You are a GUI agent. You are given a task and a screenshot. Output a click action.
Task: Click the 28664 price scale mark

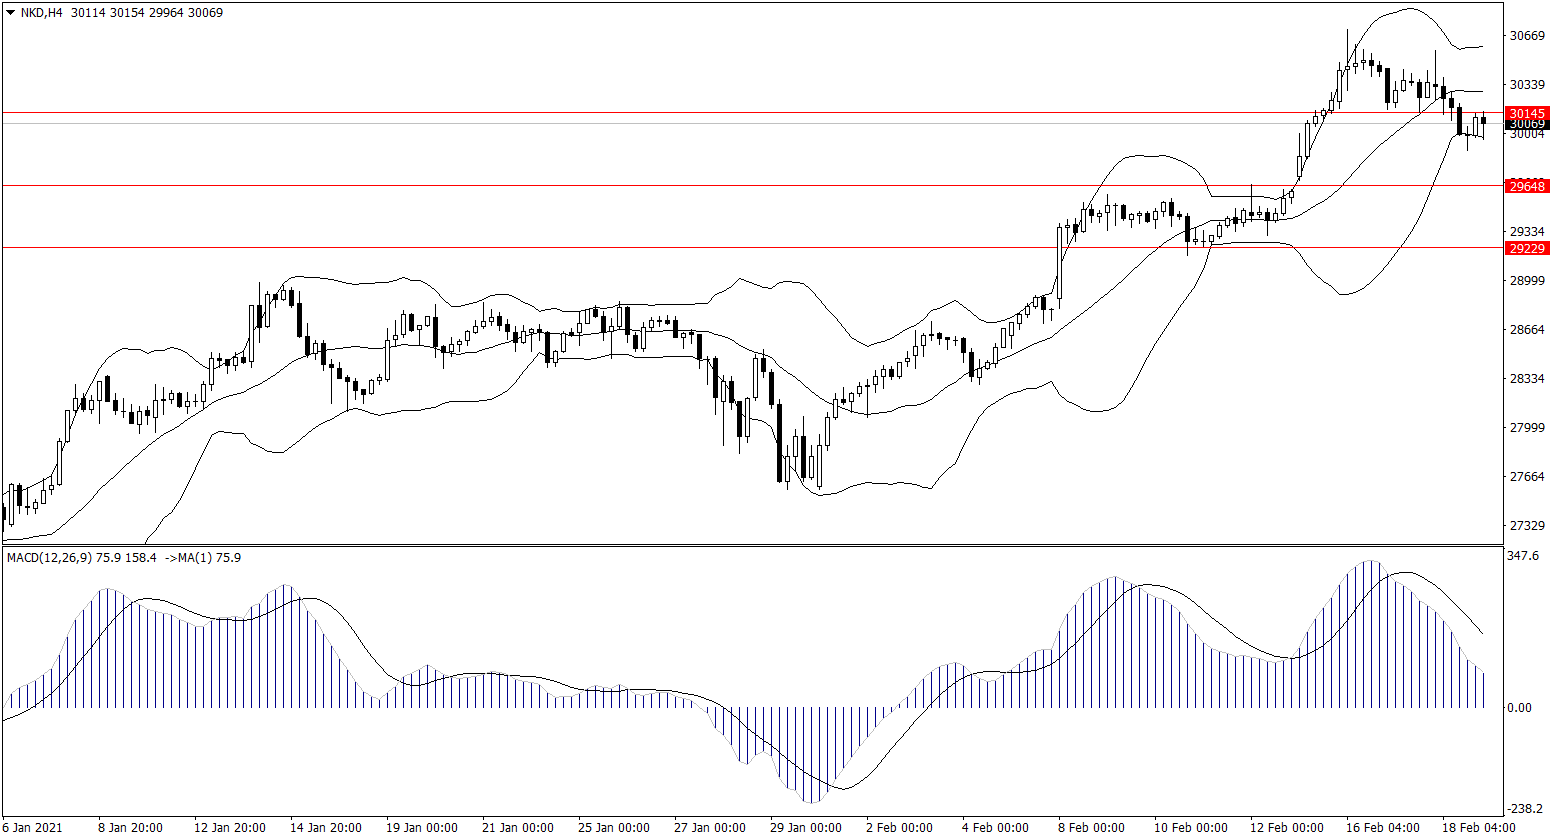[x=1527, y=330]
